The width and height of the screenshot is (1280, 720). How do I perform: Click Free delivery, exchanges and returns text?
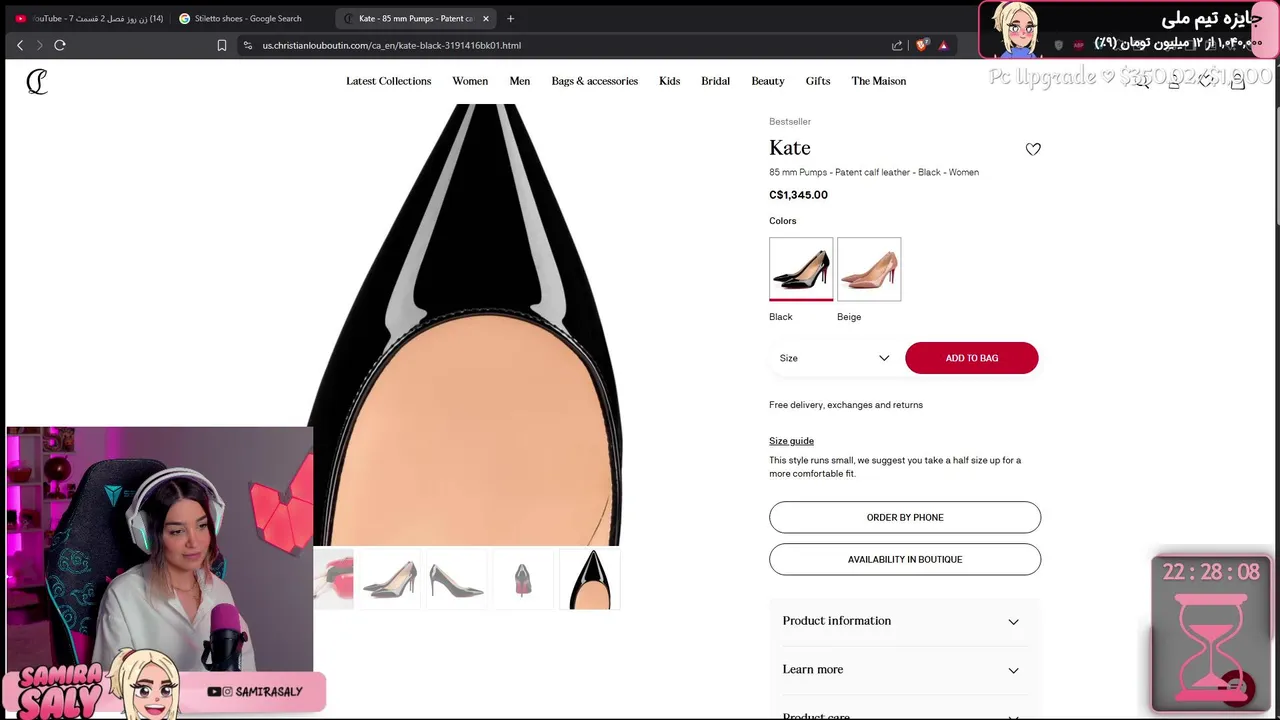click(846, 405)
